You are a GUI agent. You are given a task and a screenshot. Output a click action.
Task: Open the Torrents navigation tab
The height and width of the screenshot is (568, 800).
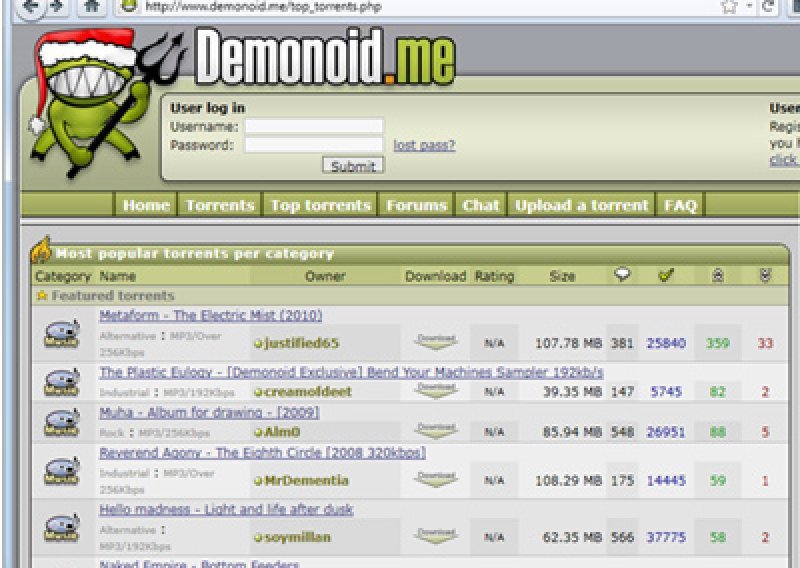(220, 205)
